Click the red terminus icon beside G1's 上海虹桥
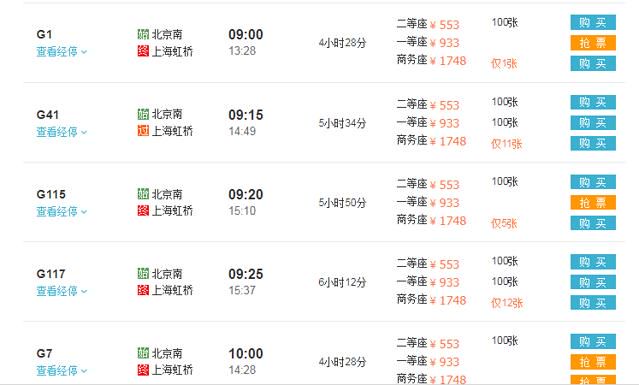This screenshot has width=639, height=385. [143, 51]
